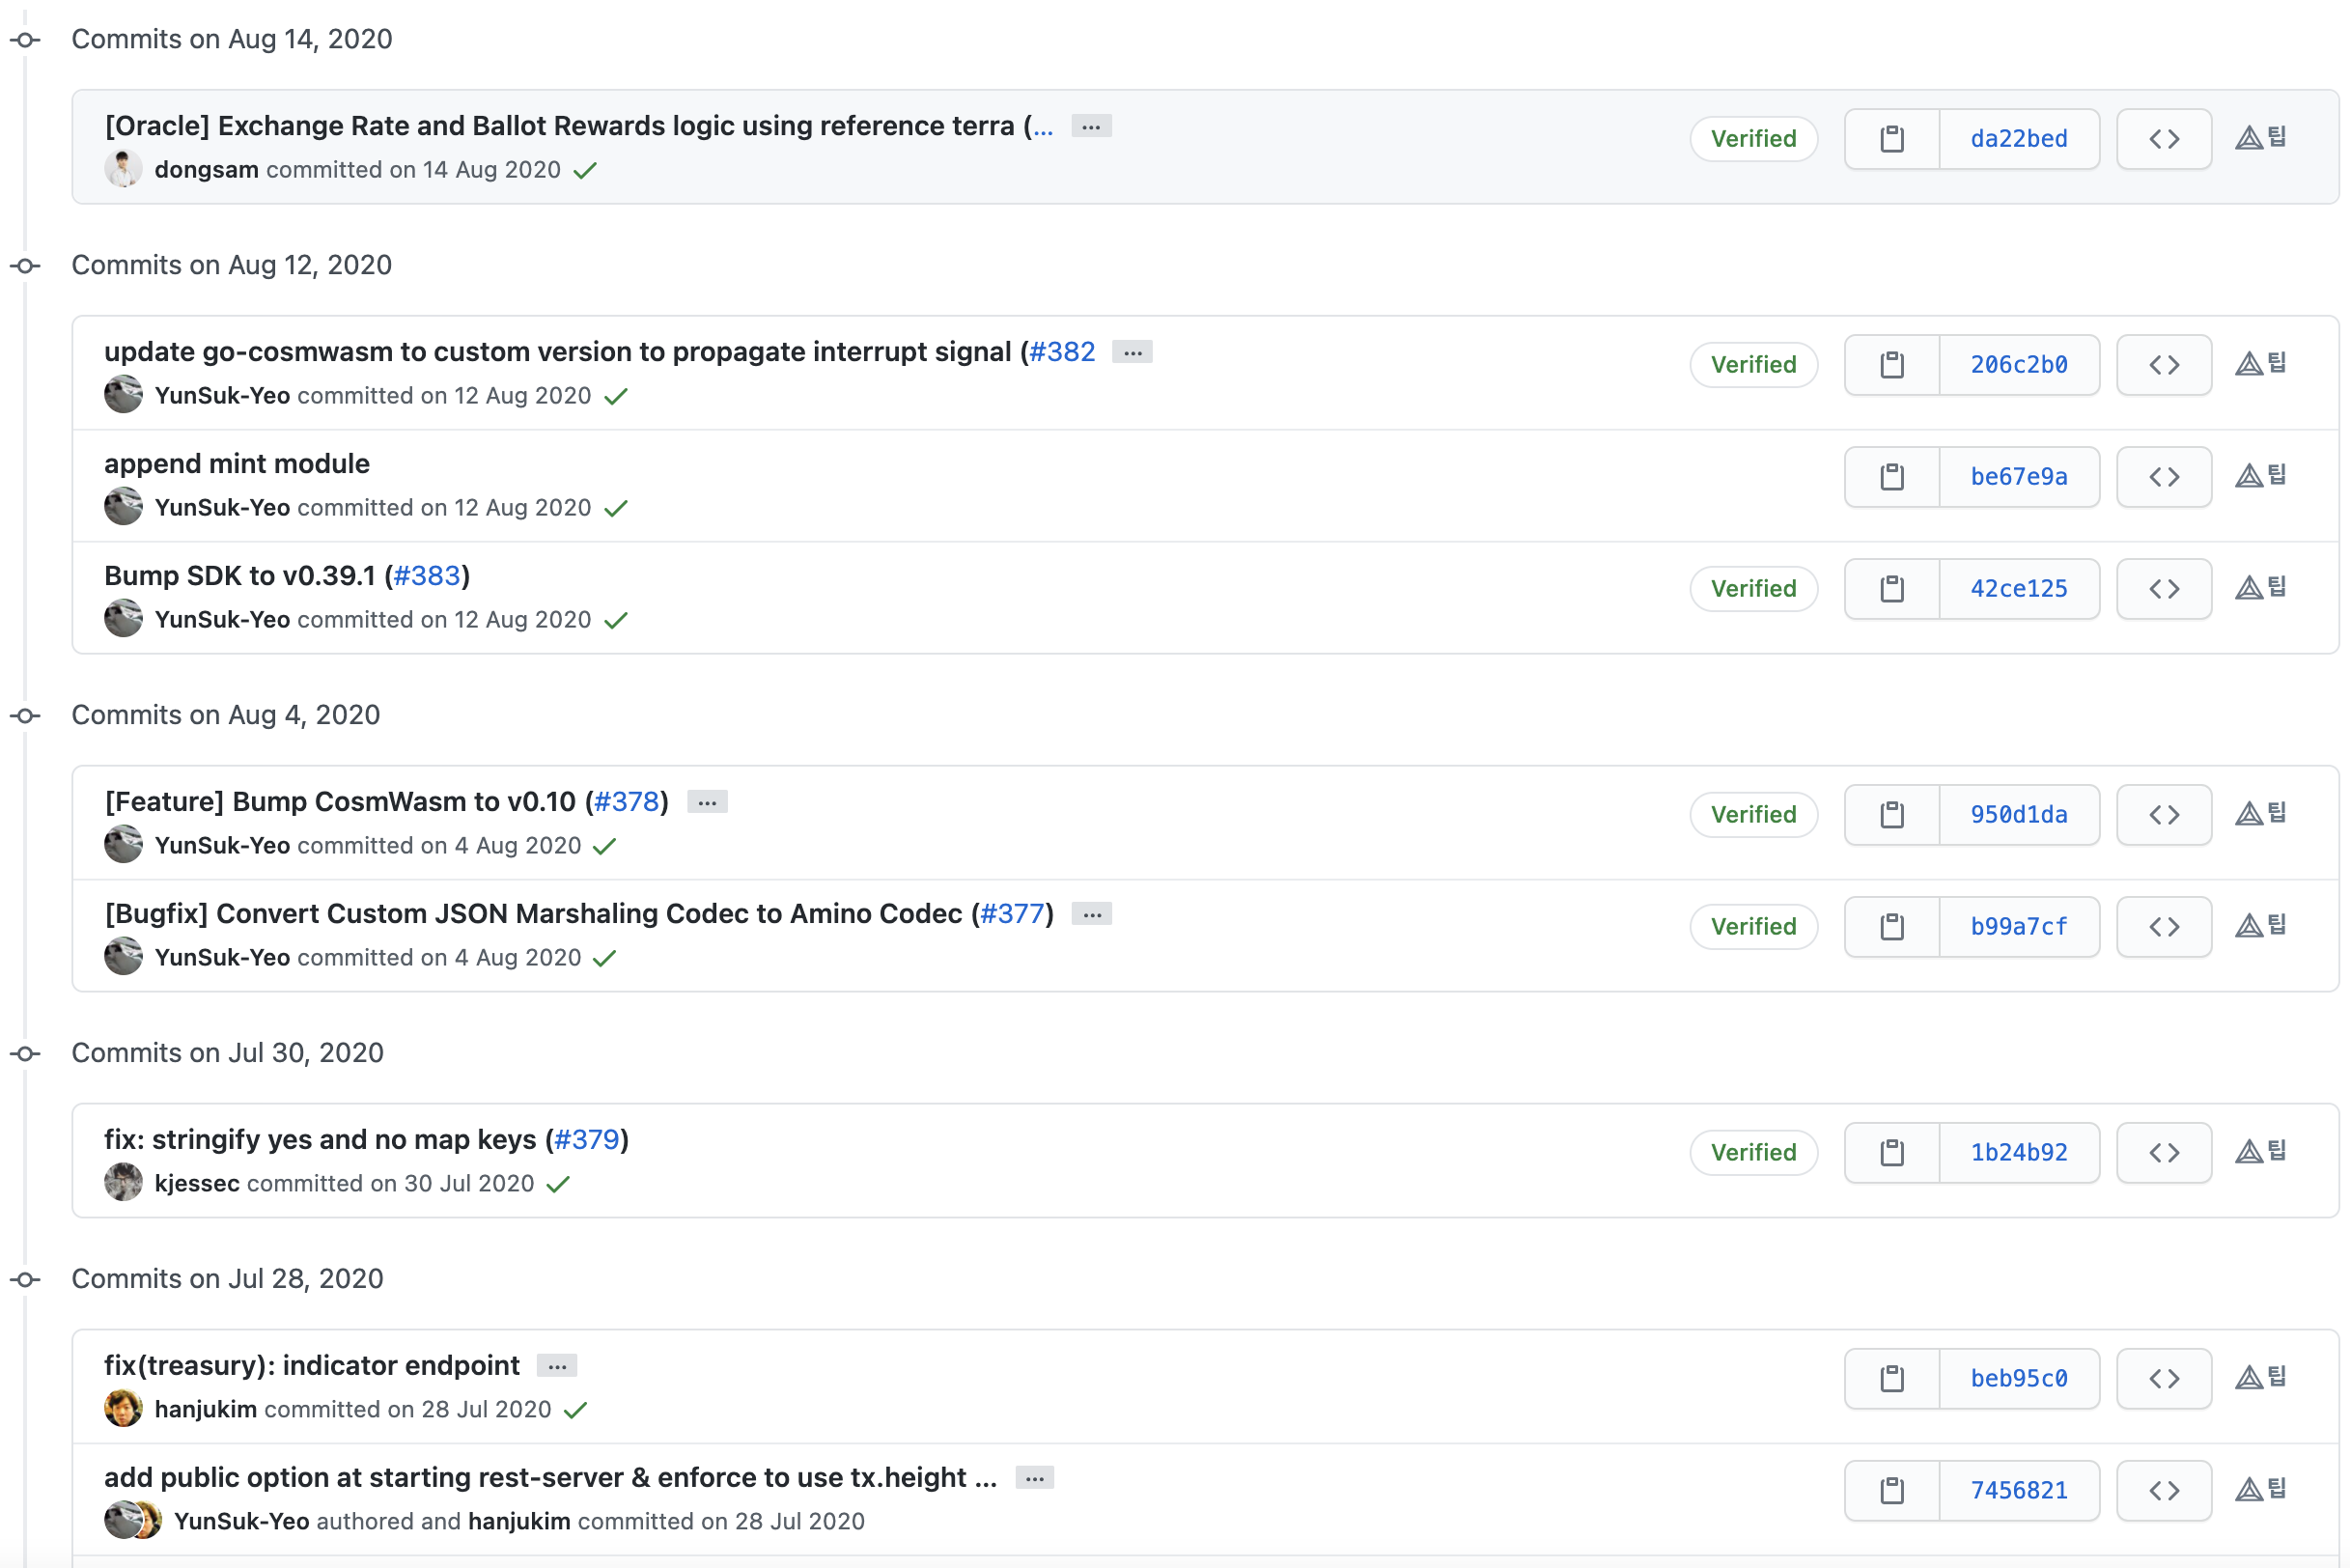Browse repository at commit 206c2b0
Screen dimensions: 2350x1568
click(2163, 365)
